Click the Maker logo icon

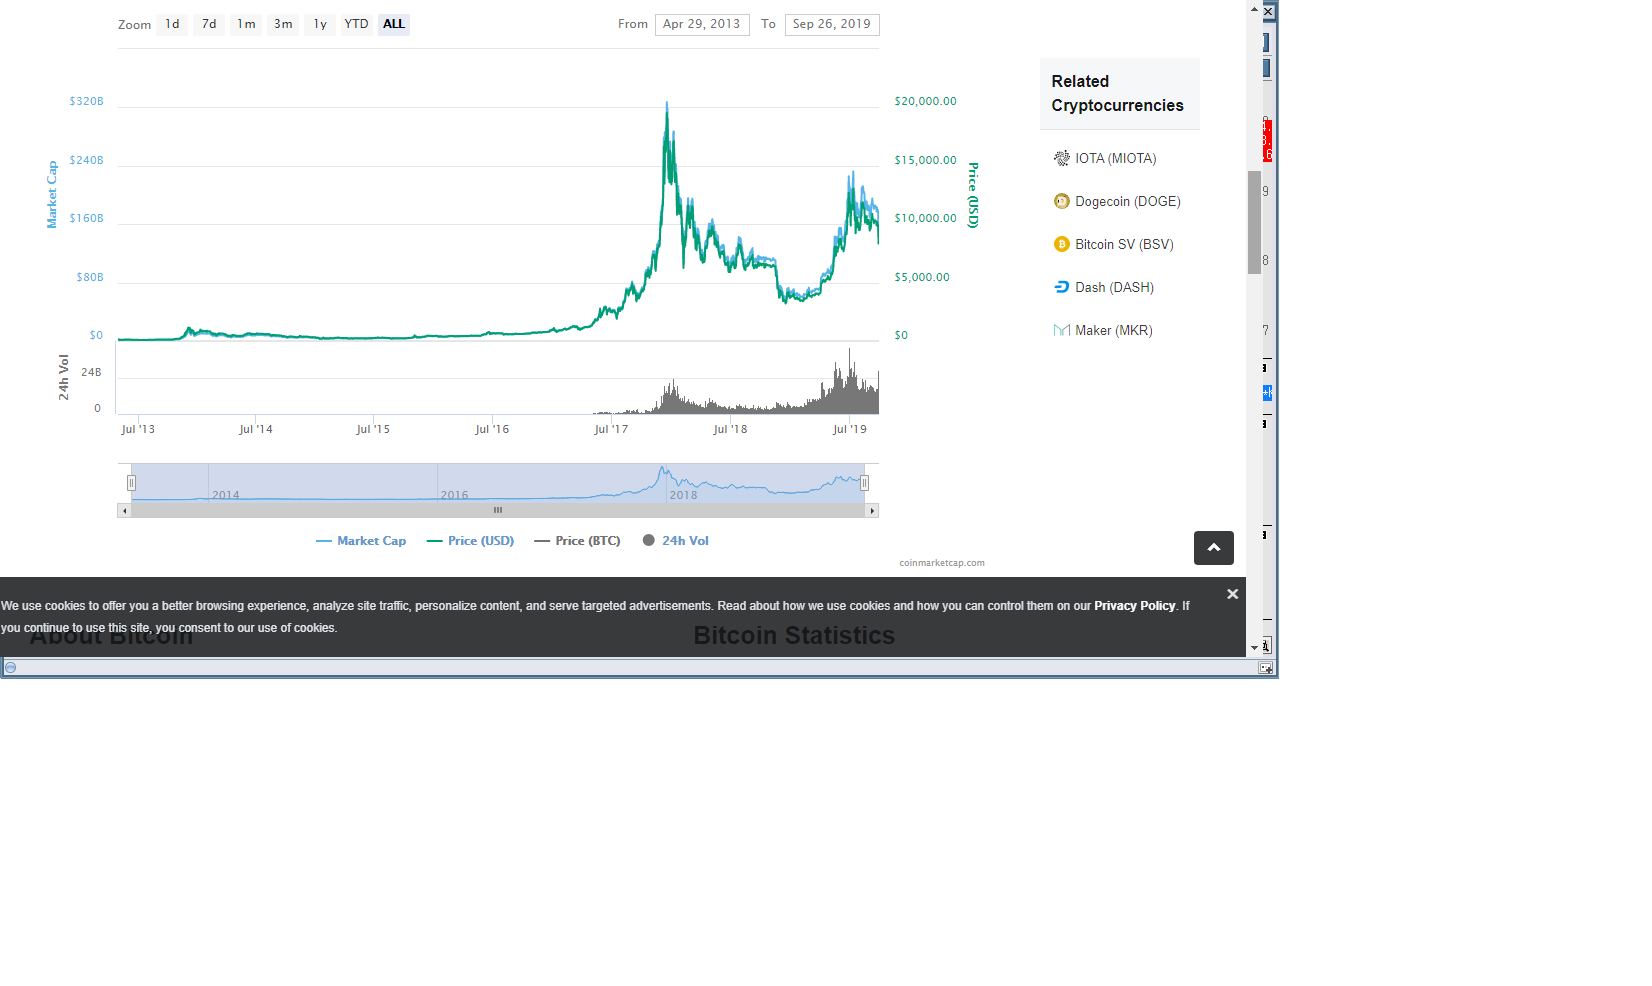(x=1062, y=330)
